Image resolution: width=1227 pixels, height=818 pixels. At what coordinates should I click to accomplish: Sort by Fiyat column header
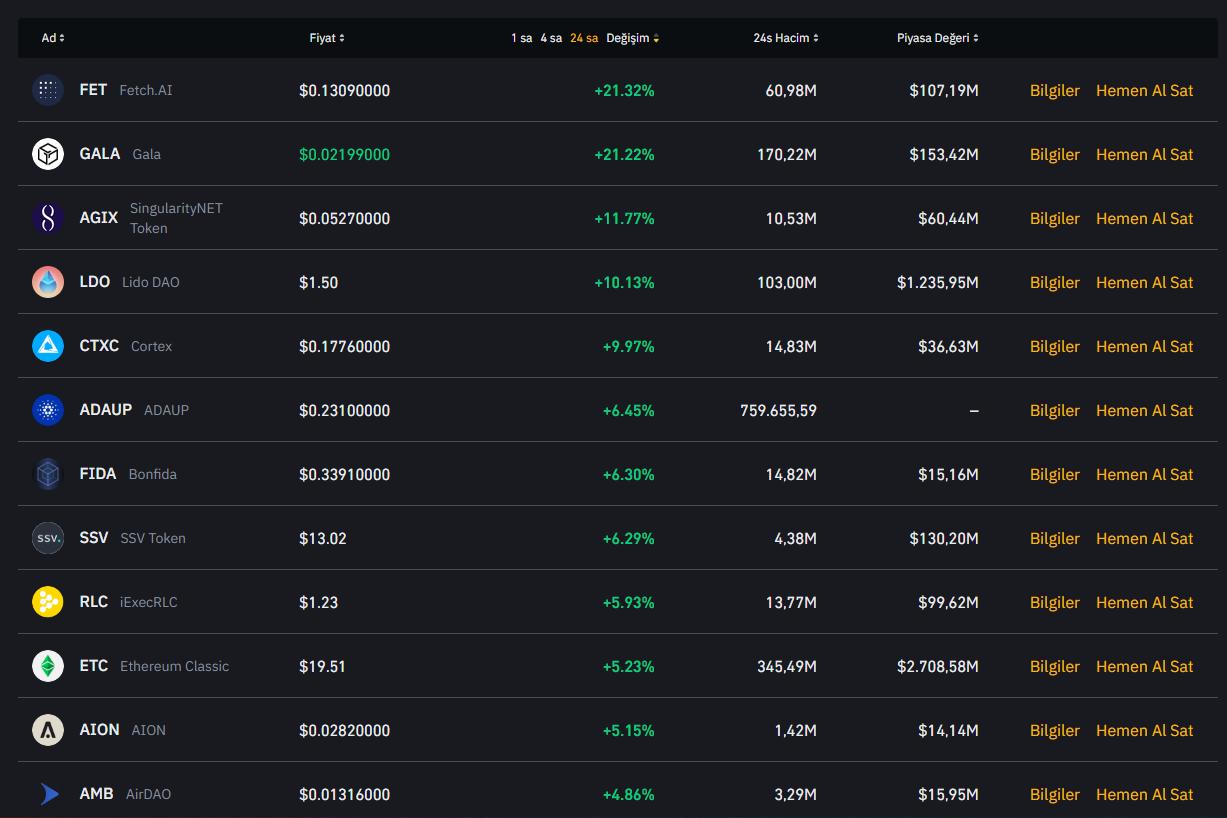tap(326, 38)
